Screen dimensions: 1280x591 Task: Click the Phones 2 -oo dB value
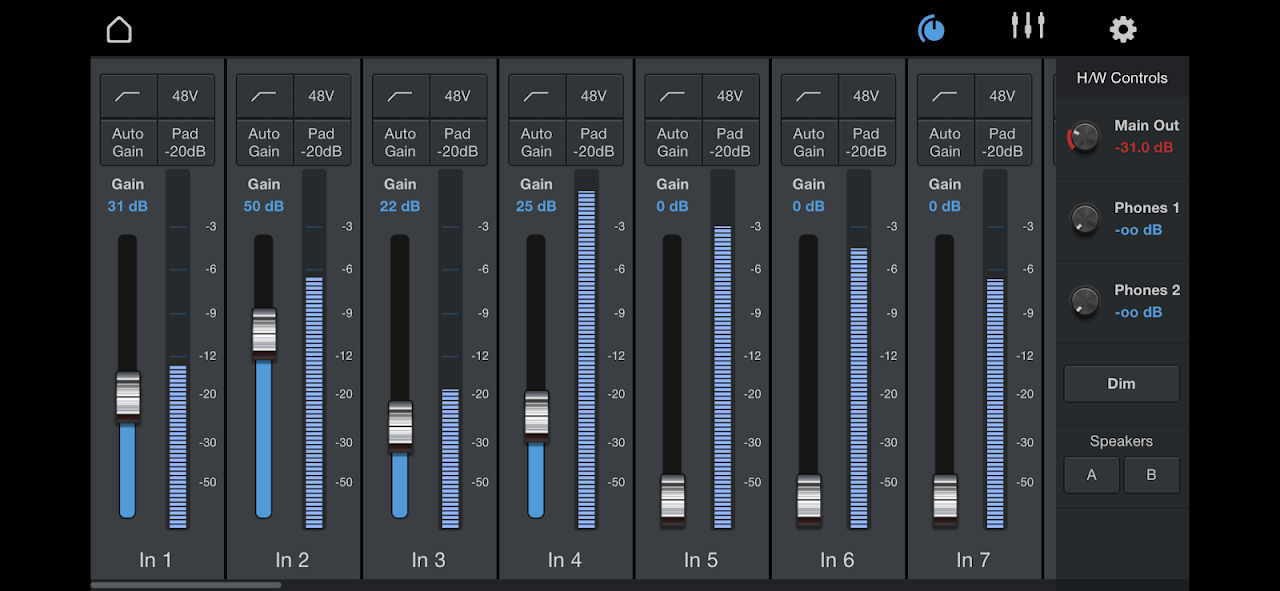point(1138,312)
